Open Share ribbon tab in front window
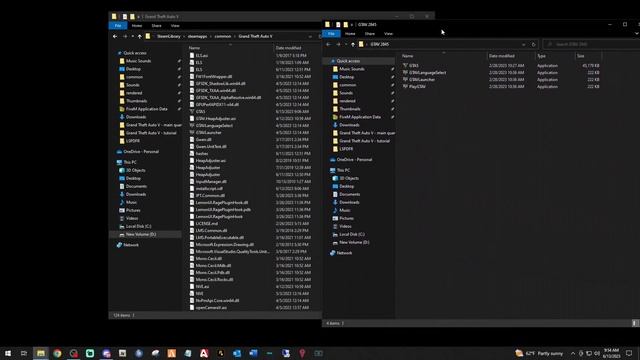 pyautogui.click(x=370, y=33)
